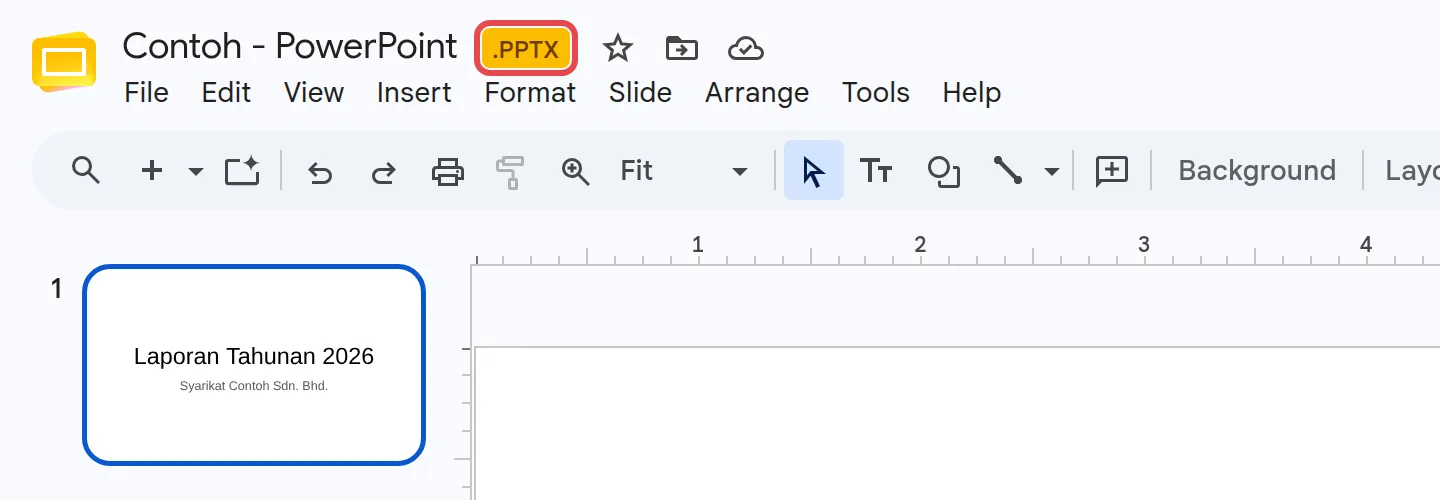Add a comment using speech bubble icon

click(x=1112, y=171)
